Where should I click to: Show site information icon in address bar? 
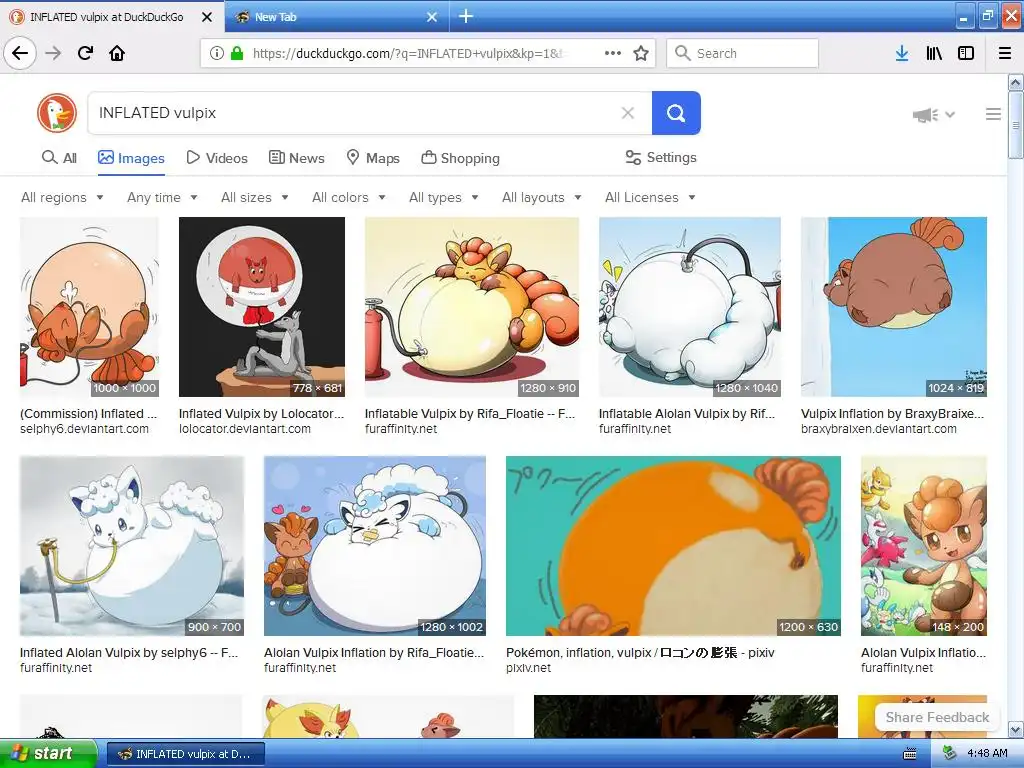(217, 53)
